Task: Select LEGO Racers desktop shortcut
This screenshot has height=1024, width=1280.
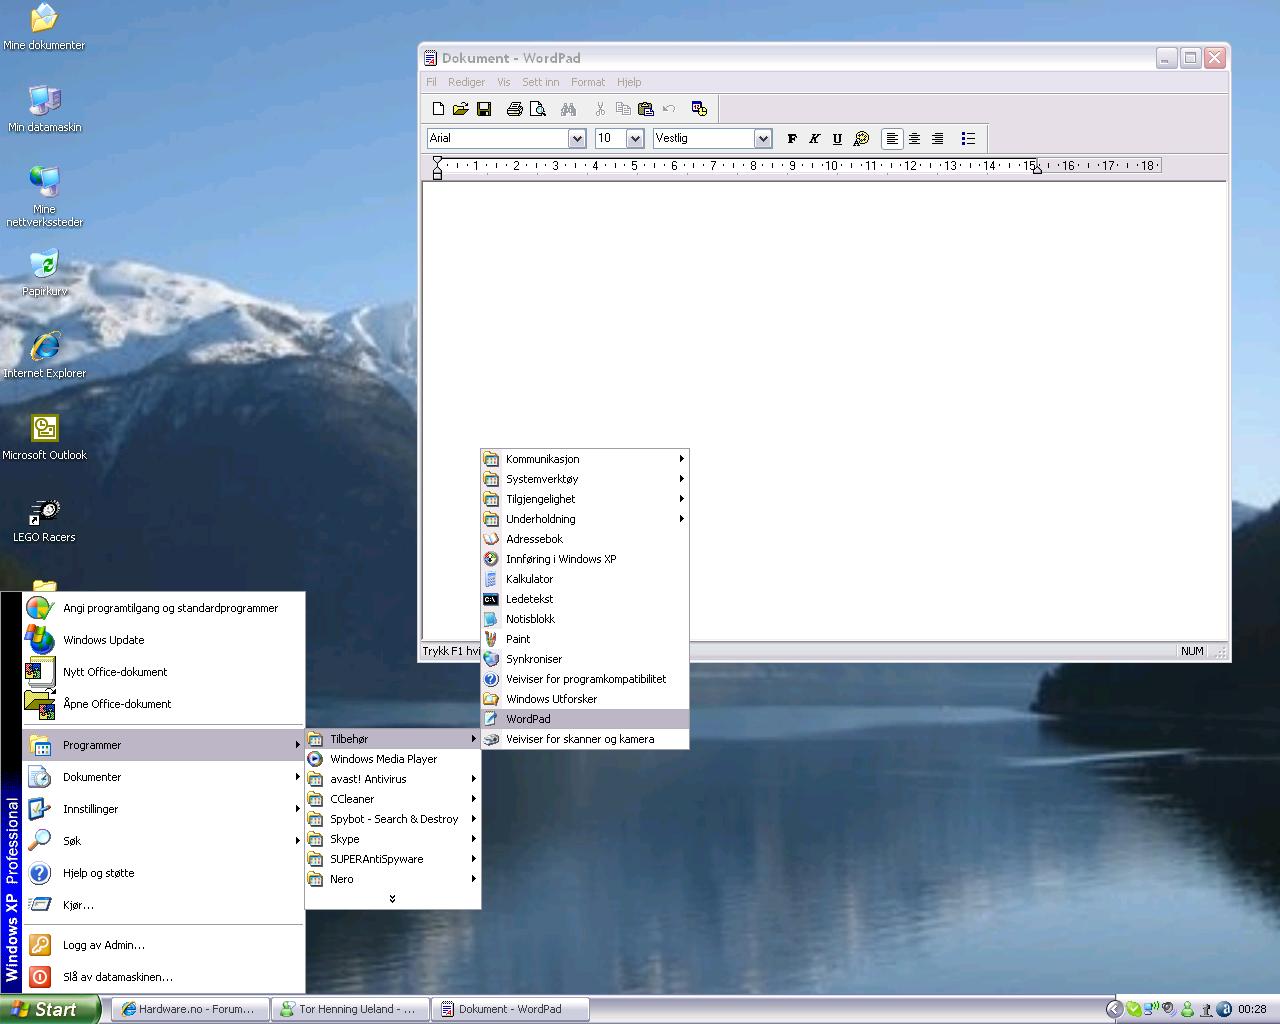Action: coord(44,519)
